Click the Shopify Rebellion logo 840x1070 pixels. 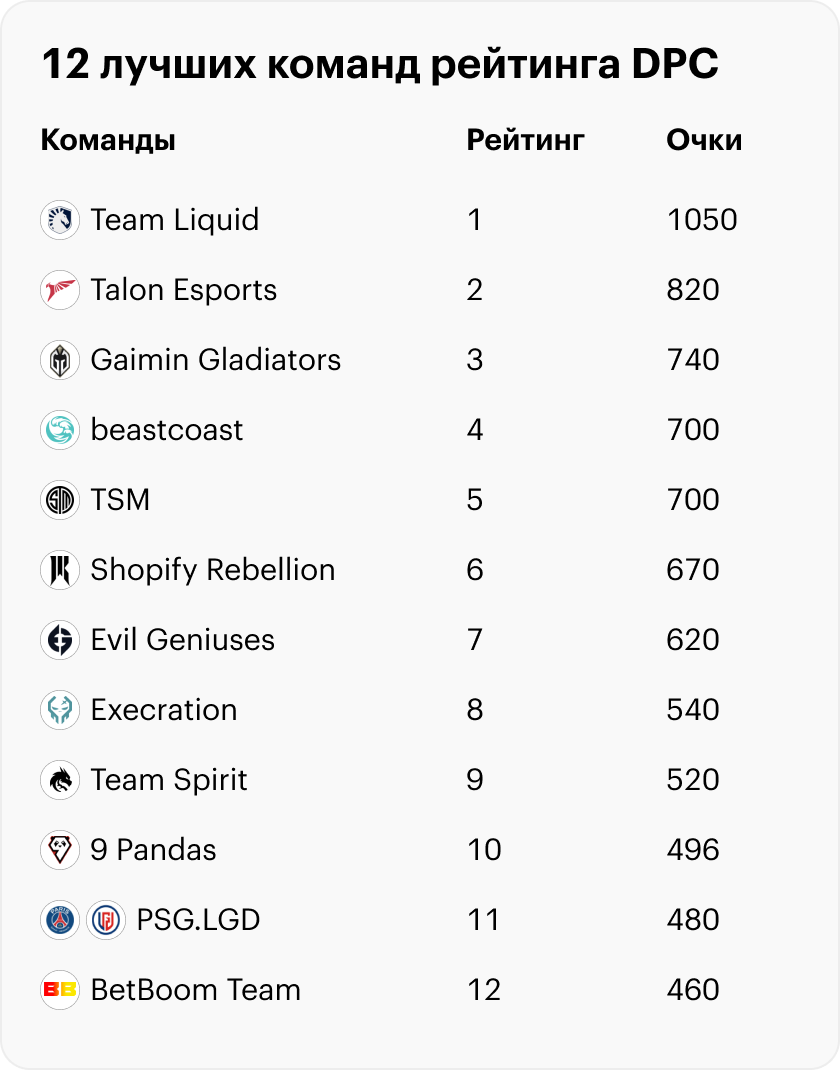point(60,570)
